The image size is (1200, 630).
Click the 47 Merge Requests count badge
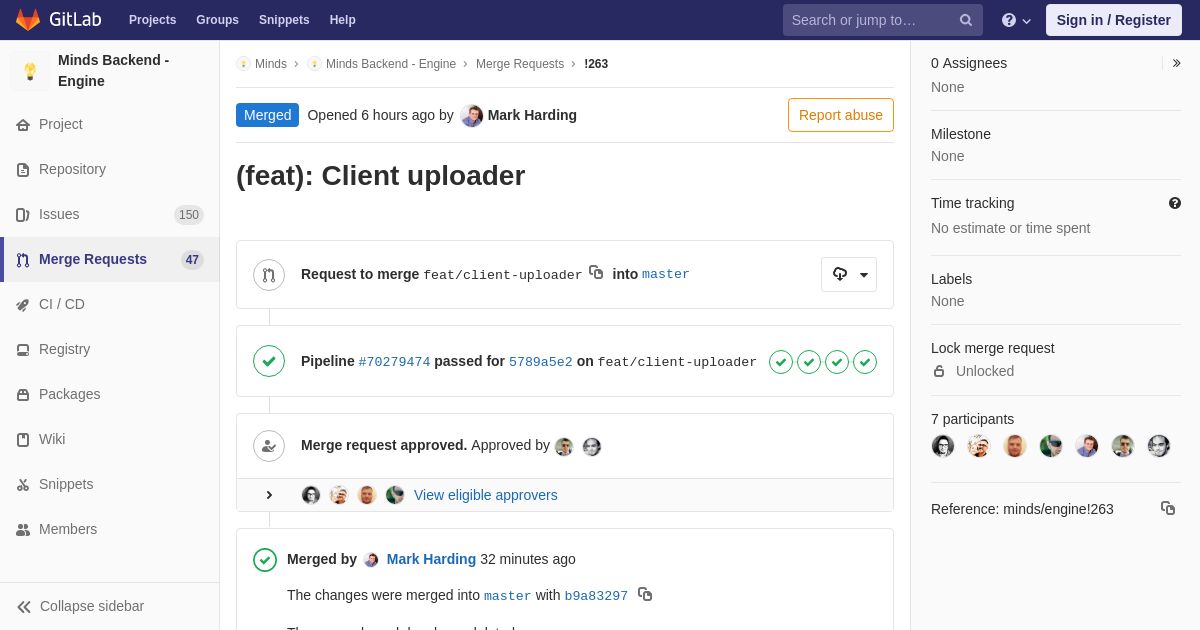tap(192, 260)
